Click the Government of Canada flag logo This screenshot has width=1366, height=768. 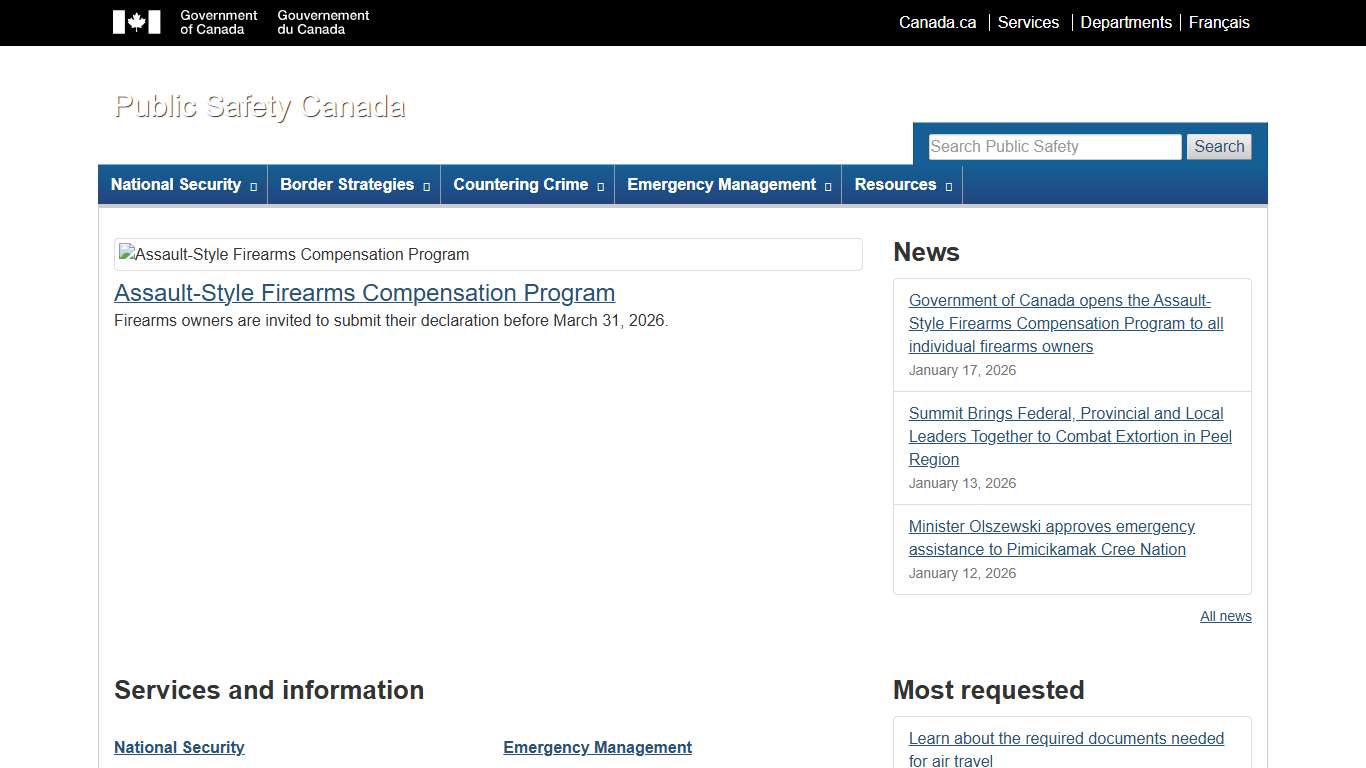click(137, 22)
